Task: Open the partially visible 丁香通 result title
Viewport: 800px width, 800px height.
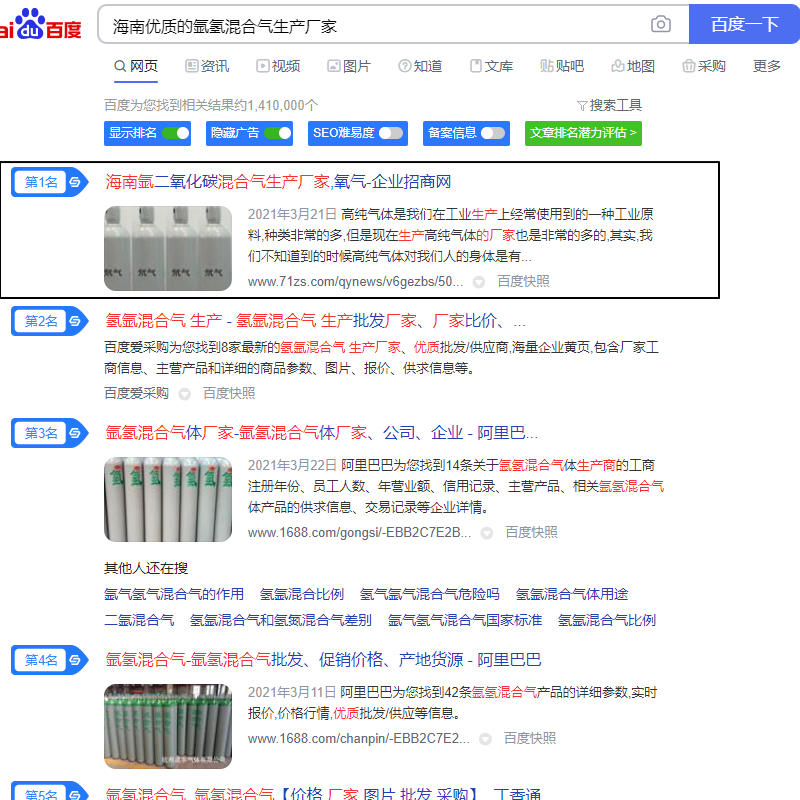Action: coord(323,793)
